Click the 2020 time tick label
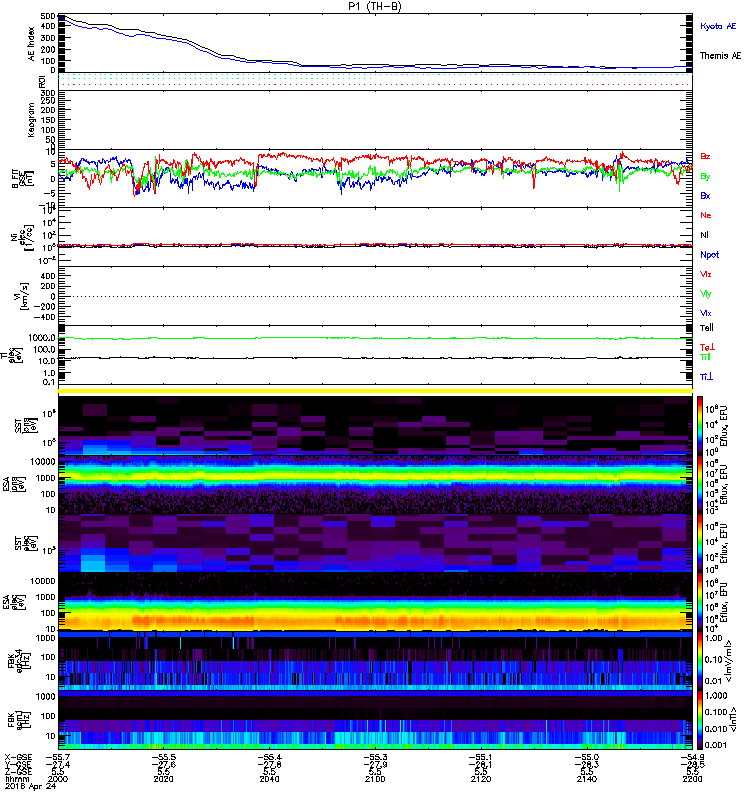The height and width of the screenshot is (800, 750). point(163,779)
